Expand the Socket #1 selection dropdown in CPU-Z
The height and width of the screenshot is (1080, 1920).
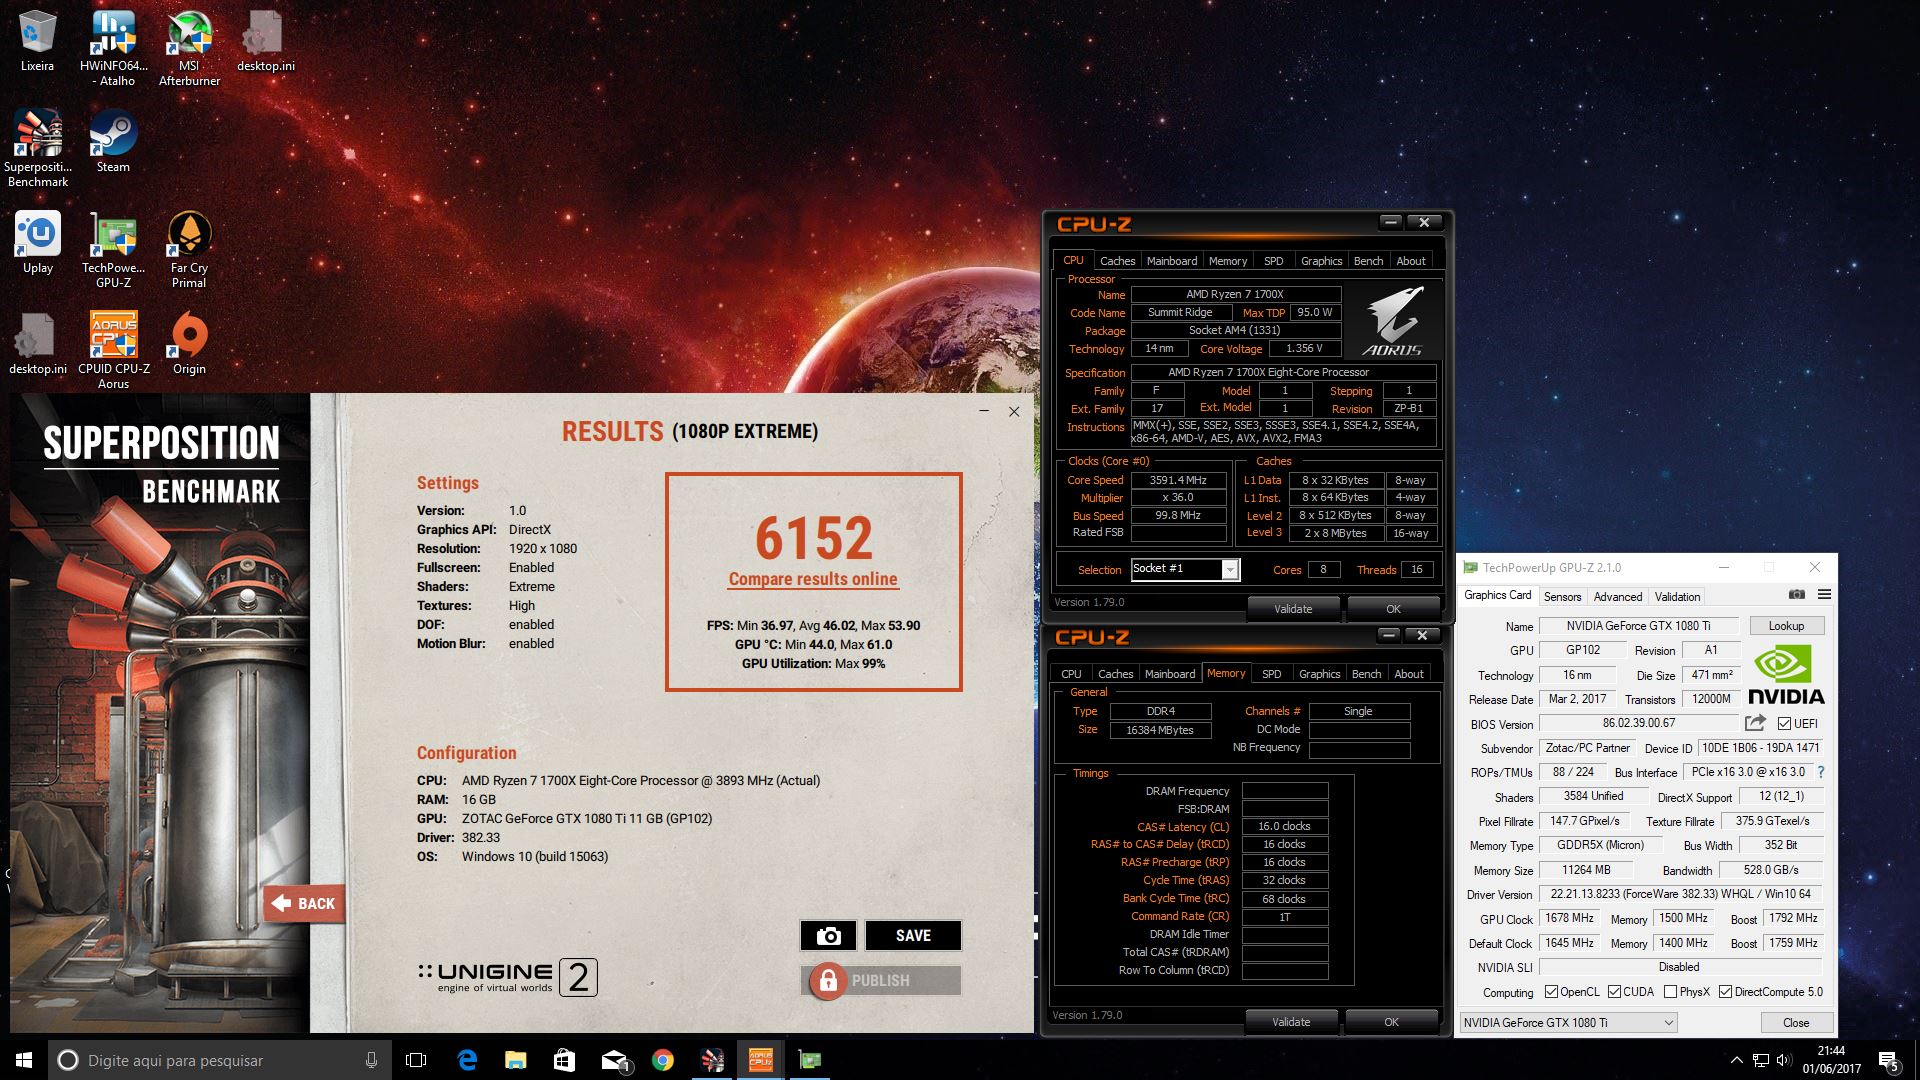point(1231,569)
